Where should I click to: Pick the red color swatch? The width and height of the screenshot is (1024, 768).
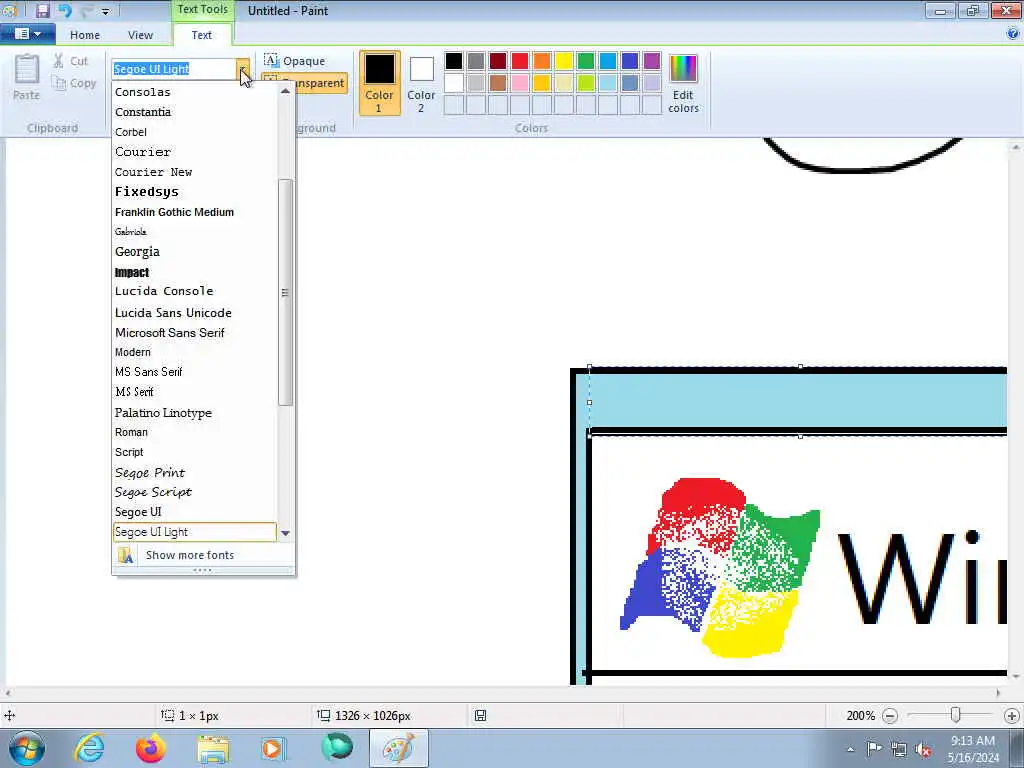pyautogui.click(x=520, y=61)
